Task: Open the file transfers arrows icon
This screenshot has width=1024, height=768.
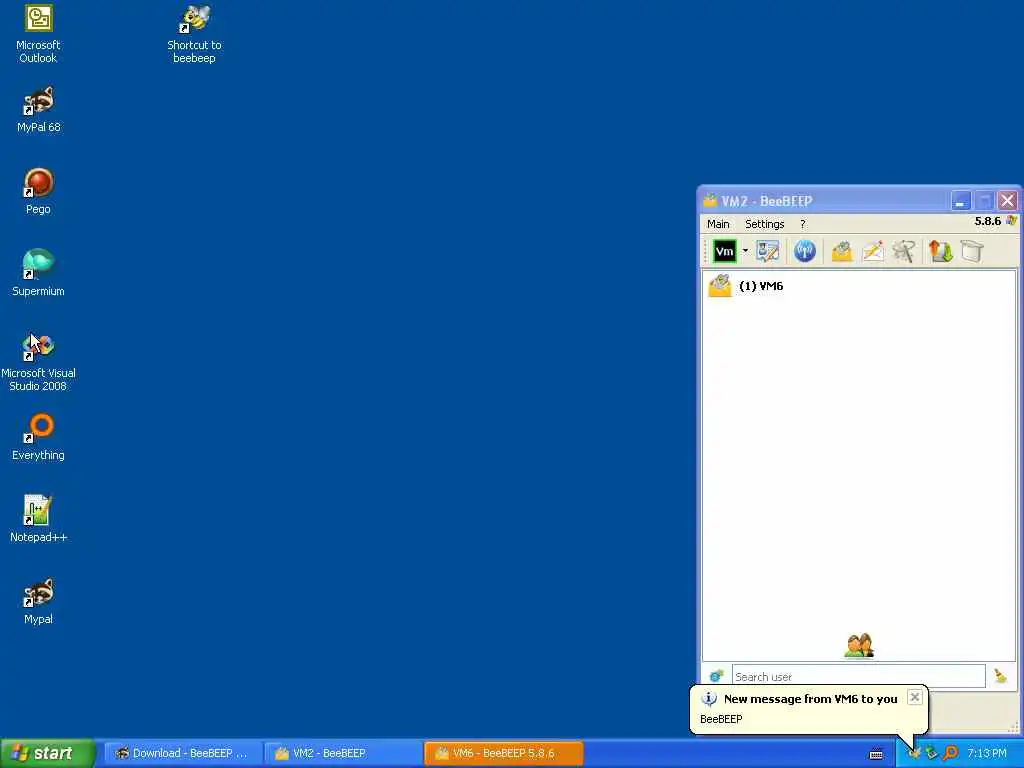Action: point(940,251)
